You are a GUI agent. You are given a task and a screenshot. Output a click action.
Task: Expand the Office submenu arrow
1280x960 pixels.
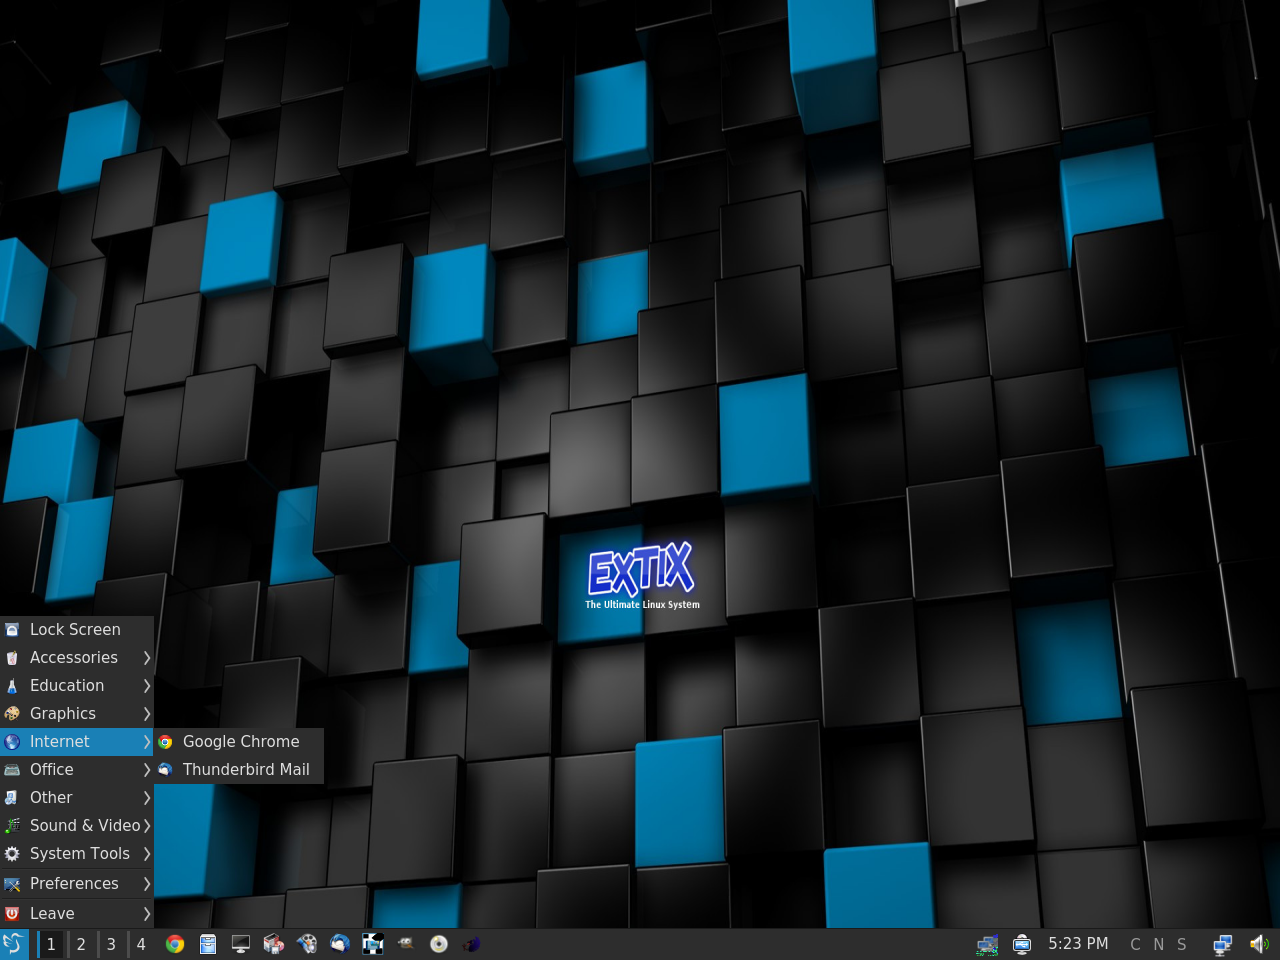click(146, 770)
